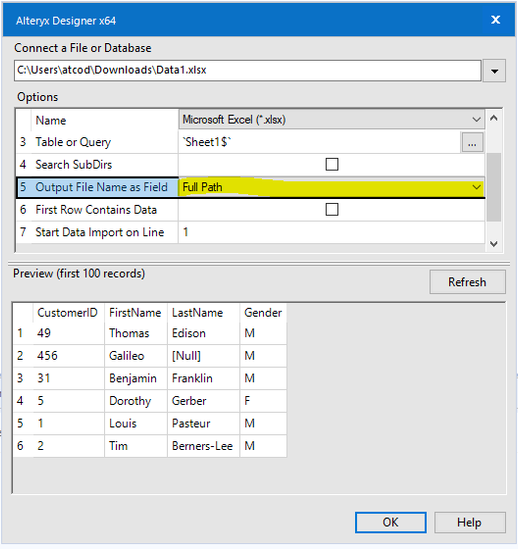Enable the Search SubDirs checkbox
The image size is (518, 549).
point(332,164)
